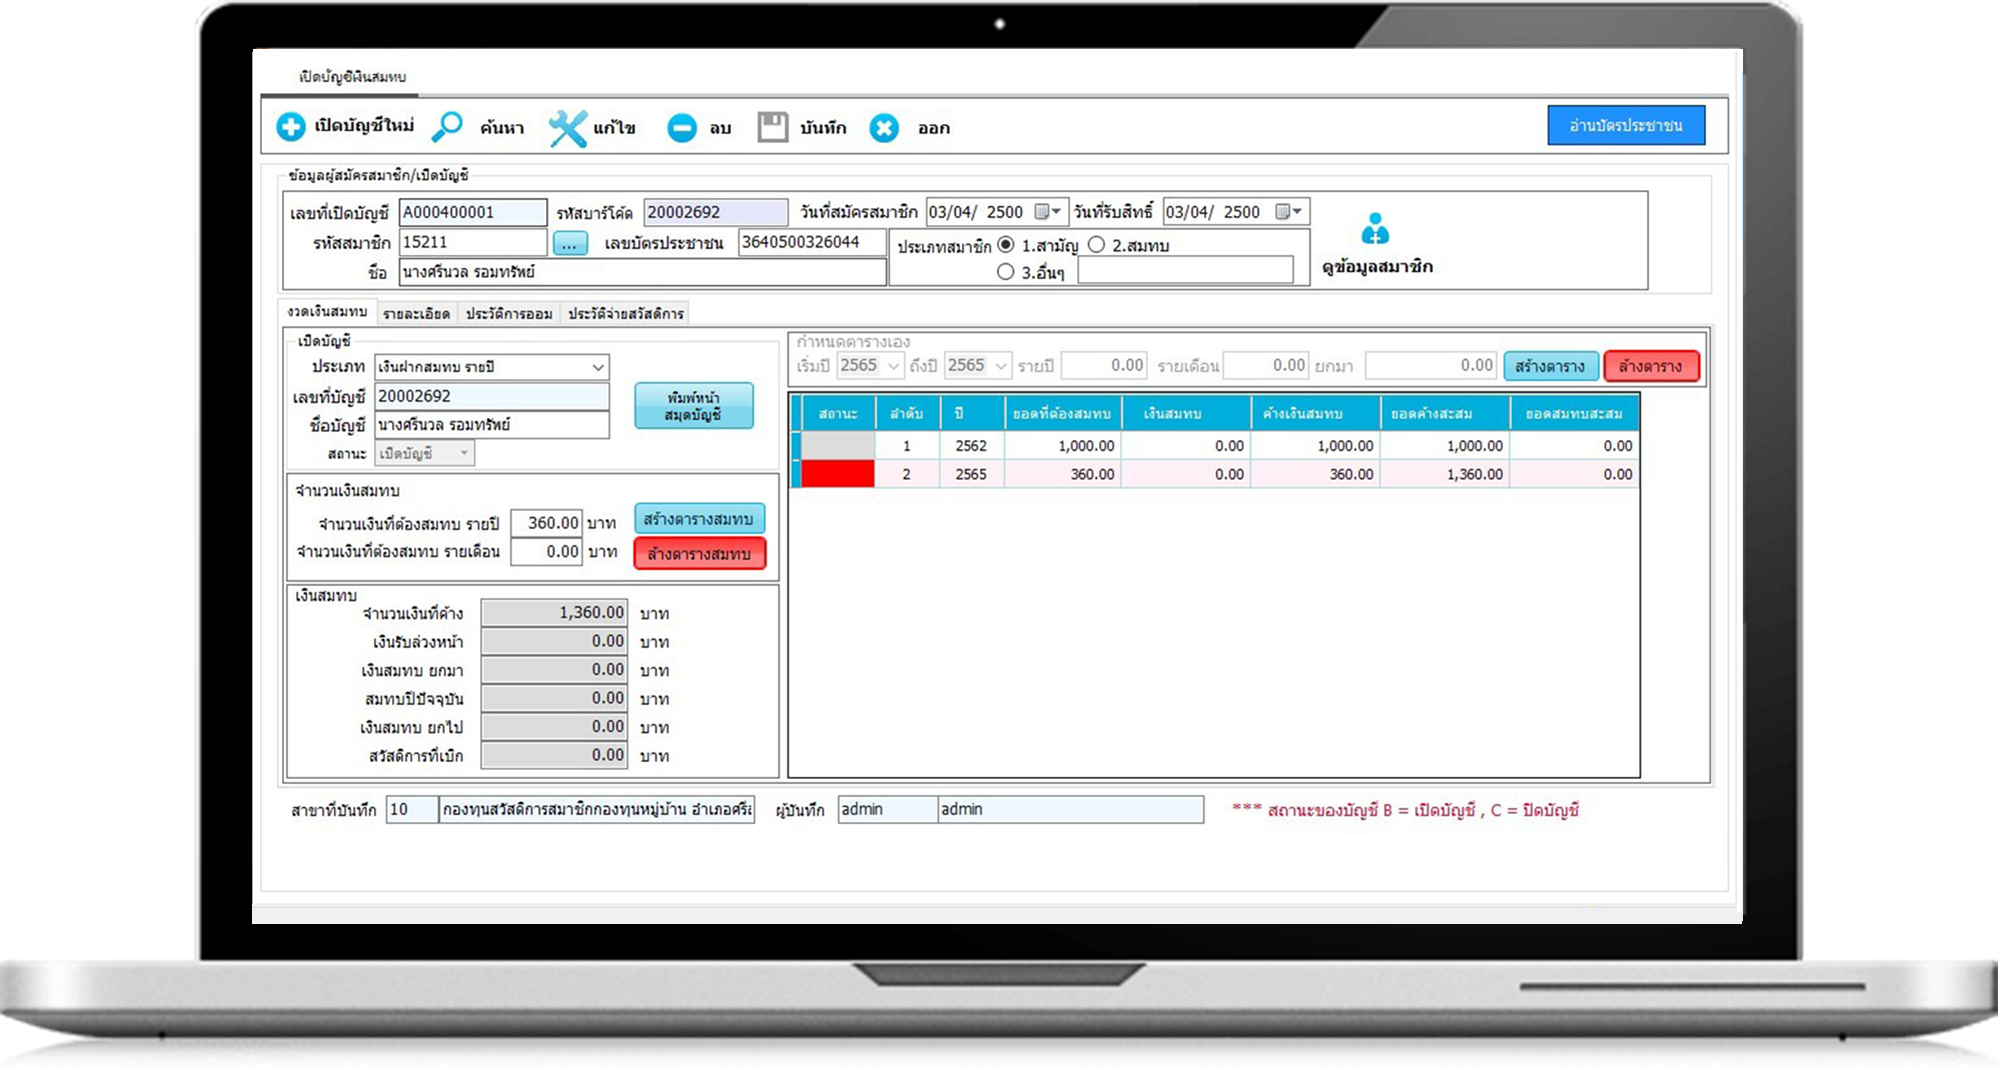Select the 3.อื่นๆ member type radio
This screenshot has width=2000, height=1069.
1006,272
